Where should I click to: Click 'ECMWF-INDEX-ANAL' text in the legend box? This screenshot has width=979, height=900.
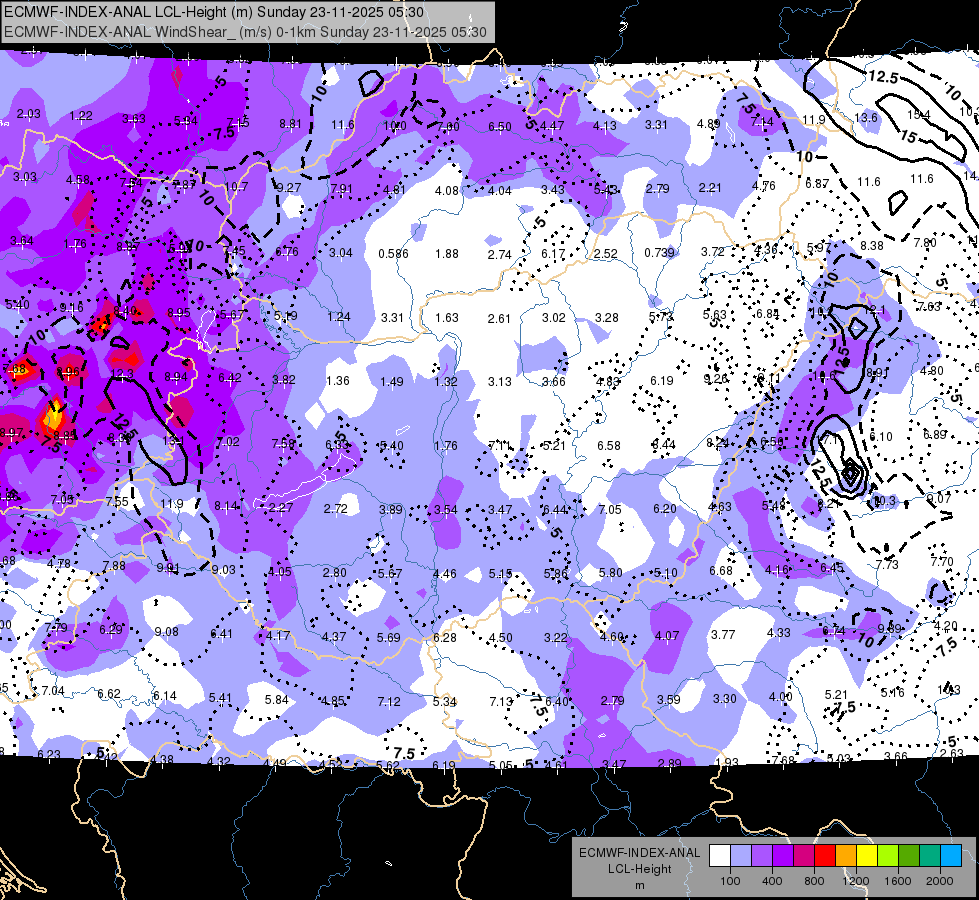(639, 853)
